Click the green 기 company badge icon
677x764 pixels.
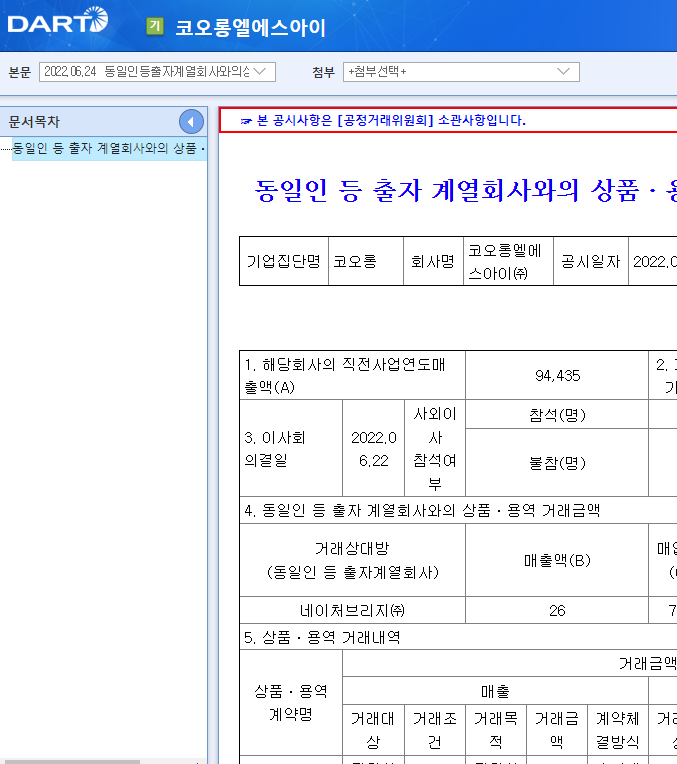(x=155, y=26)
